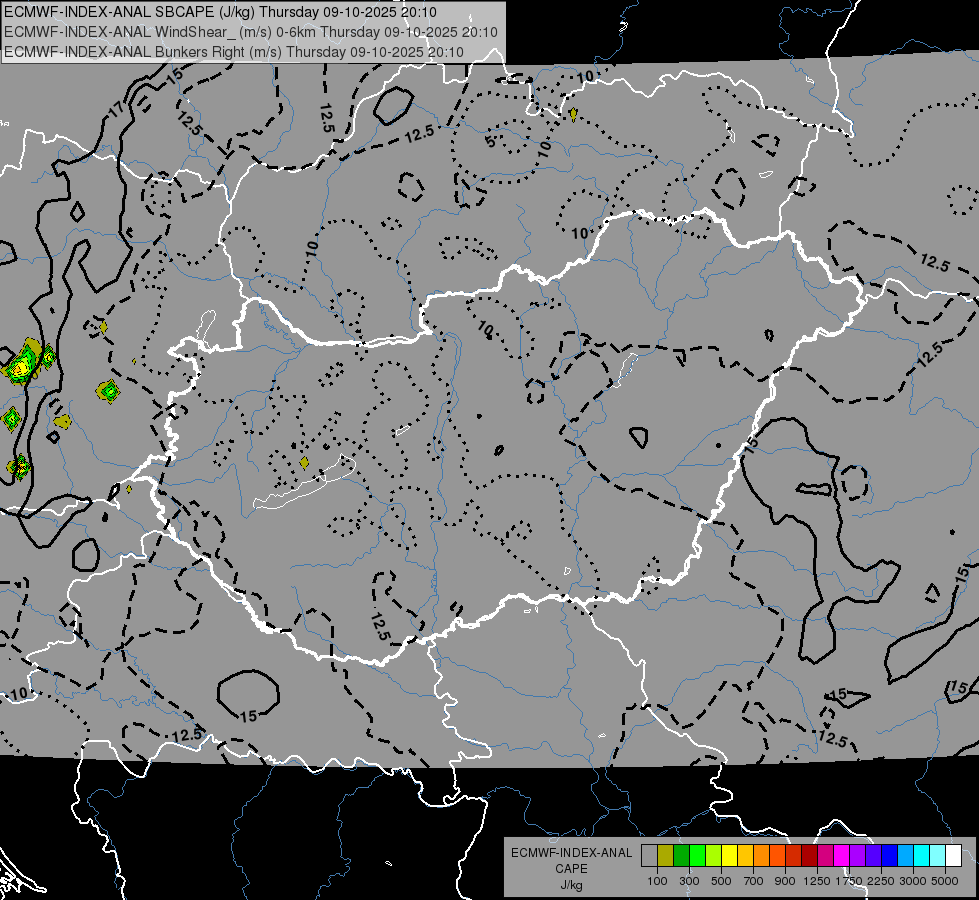
Task: Click the CAPE label in the legend box
Action: (x=571, y=869)
